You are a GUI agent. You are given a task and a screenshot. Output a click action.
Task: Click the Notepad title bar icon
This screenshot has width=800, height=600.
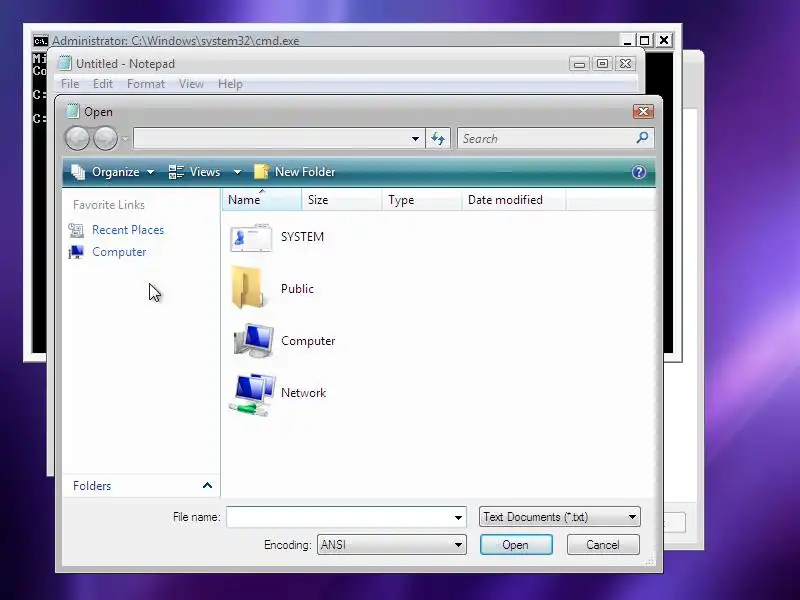pos(65,63)
